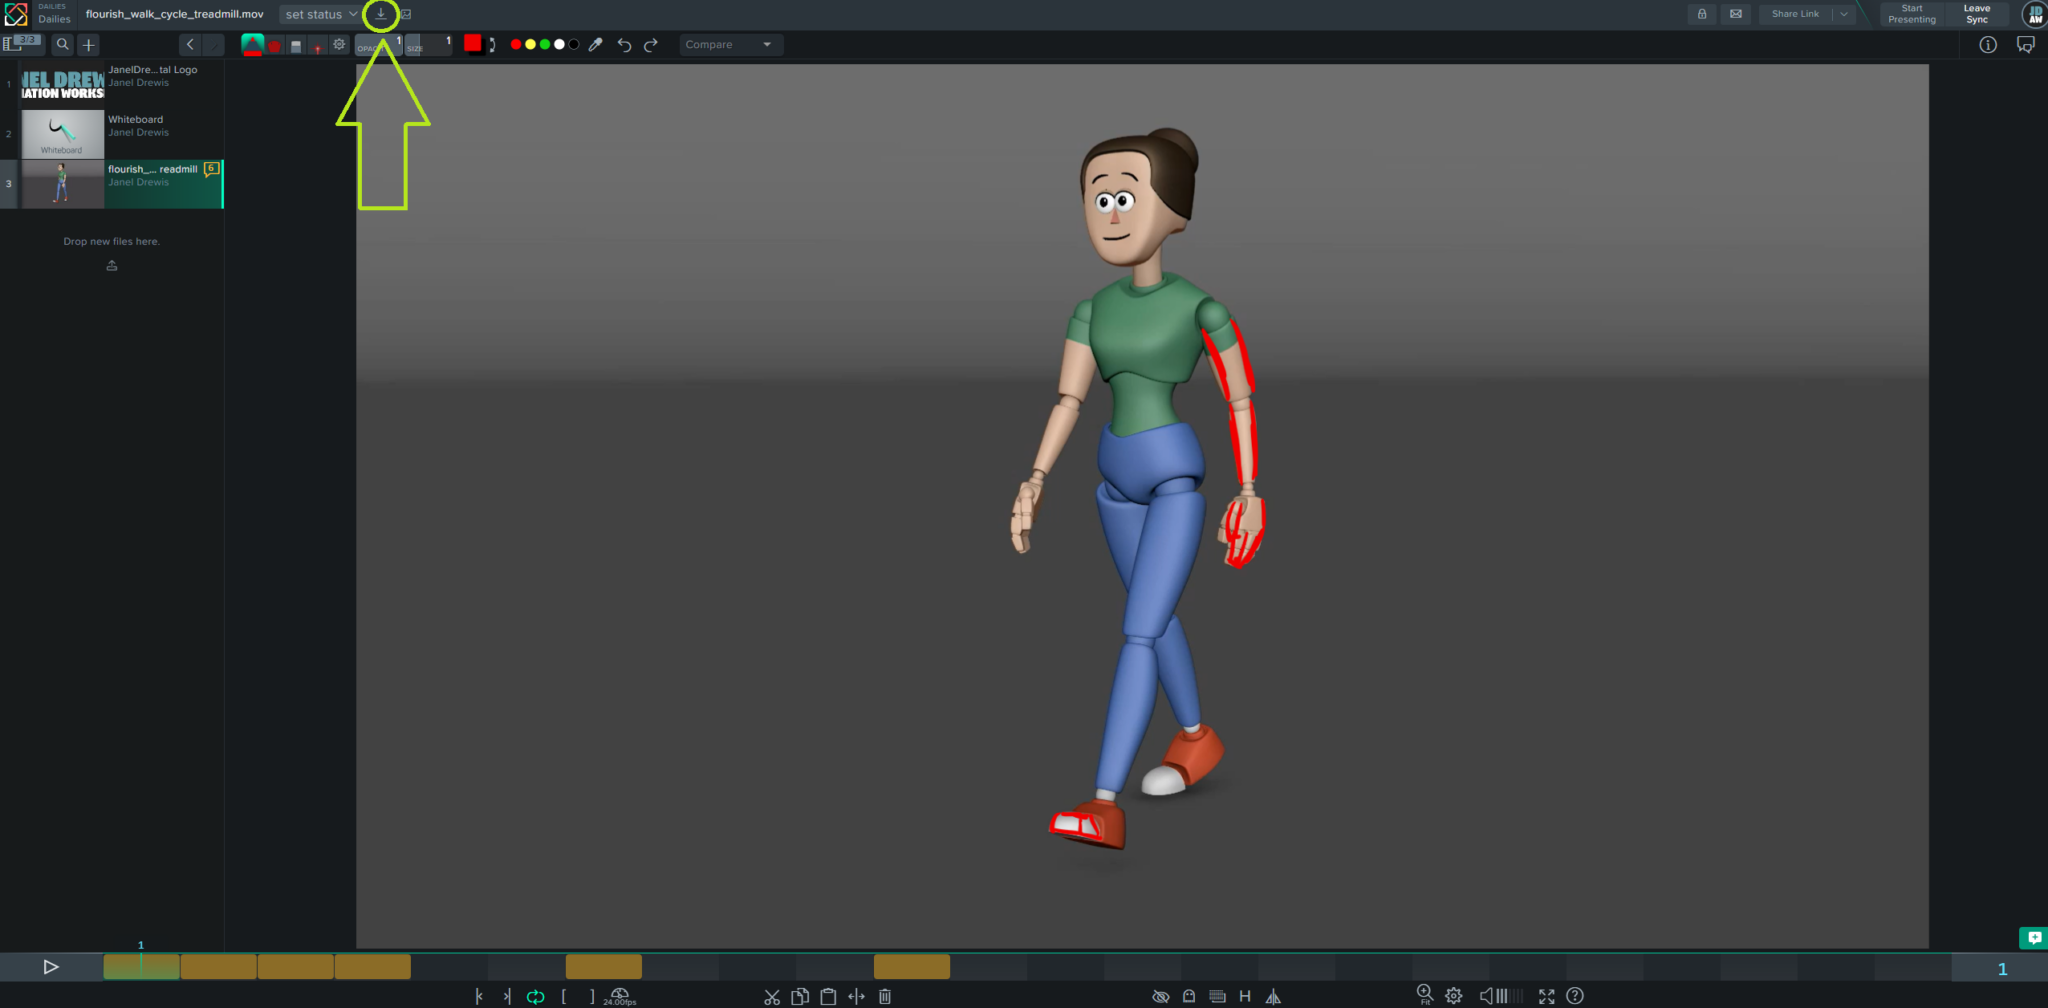The height and width of the screenshot is (1008, 2048).
Task: Pick a color with the eyedropper tool
Action: tap(595, 44)
